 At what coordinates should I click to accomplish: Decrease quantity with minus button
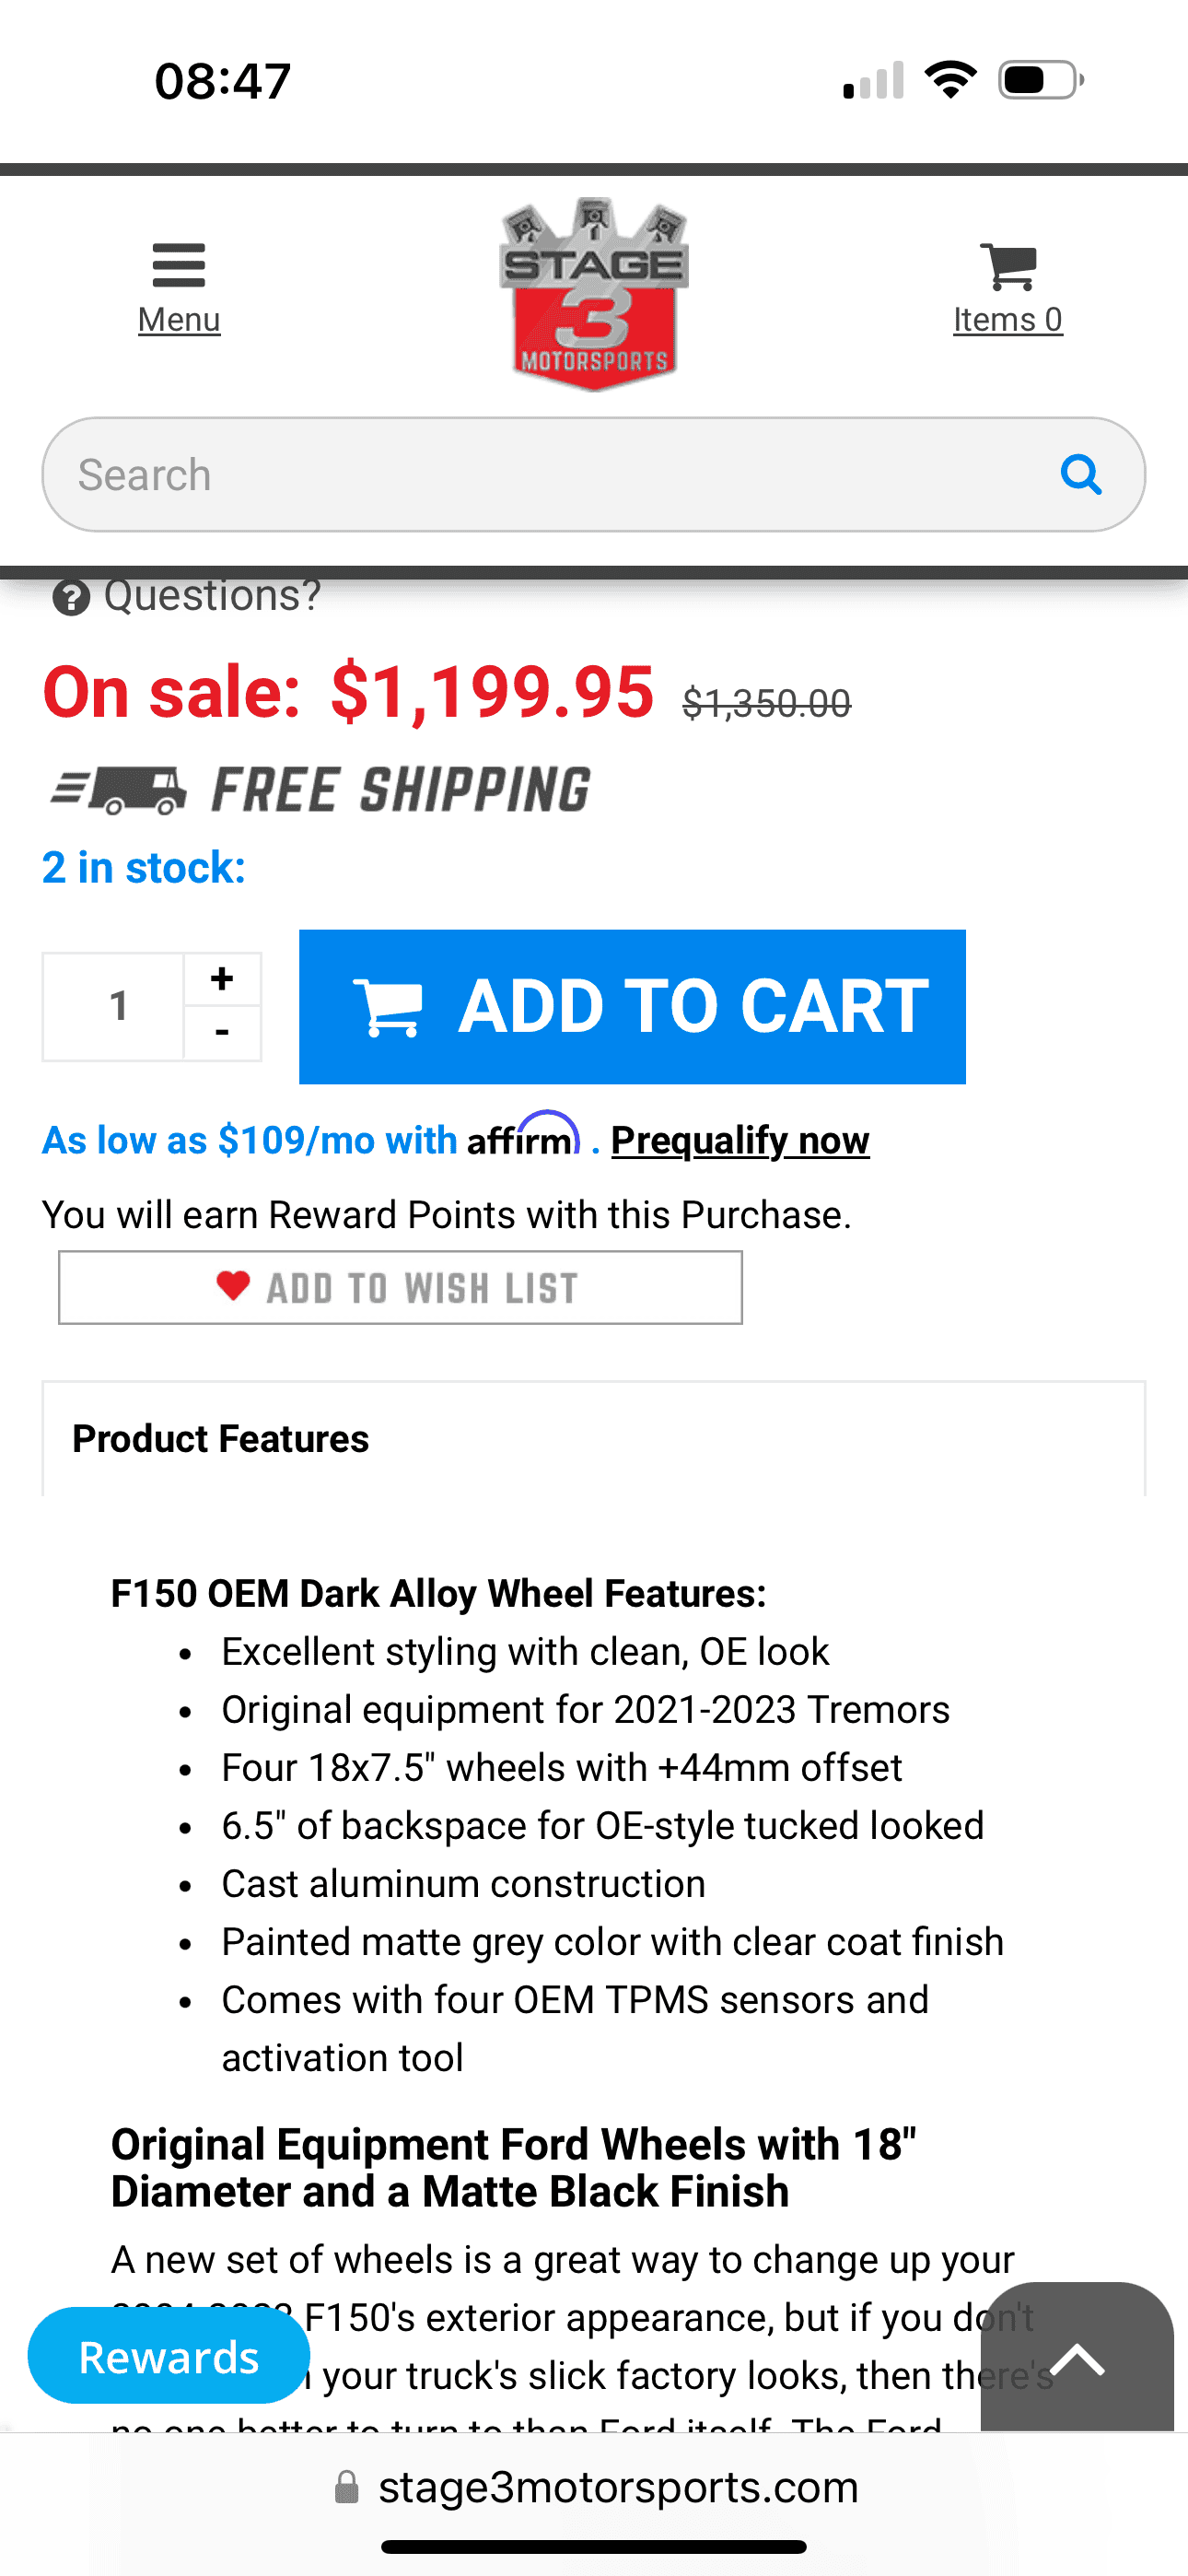222,1032
